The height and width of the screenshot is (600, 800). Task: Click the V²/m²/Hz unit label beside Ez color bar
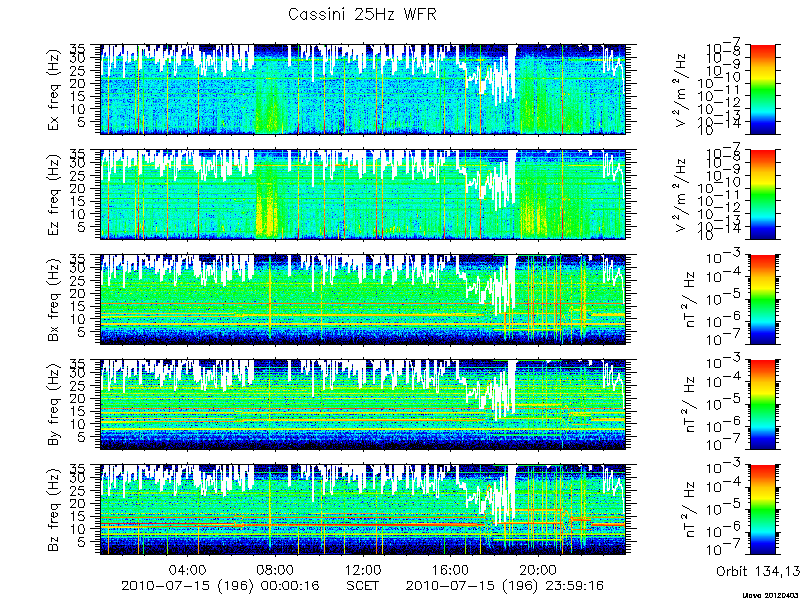pyautogui.click(x=682, y=195)
